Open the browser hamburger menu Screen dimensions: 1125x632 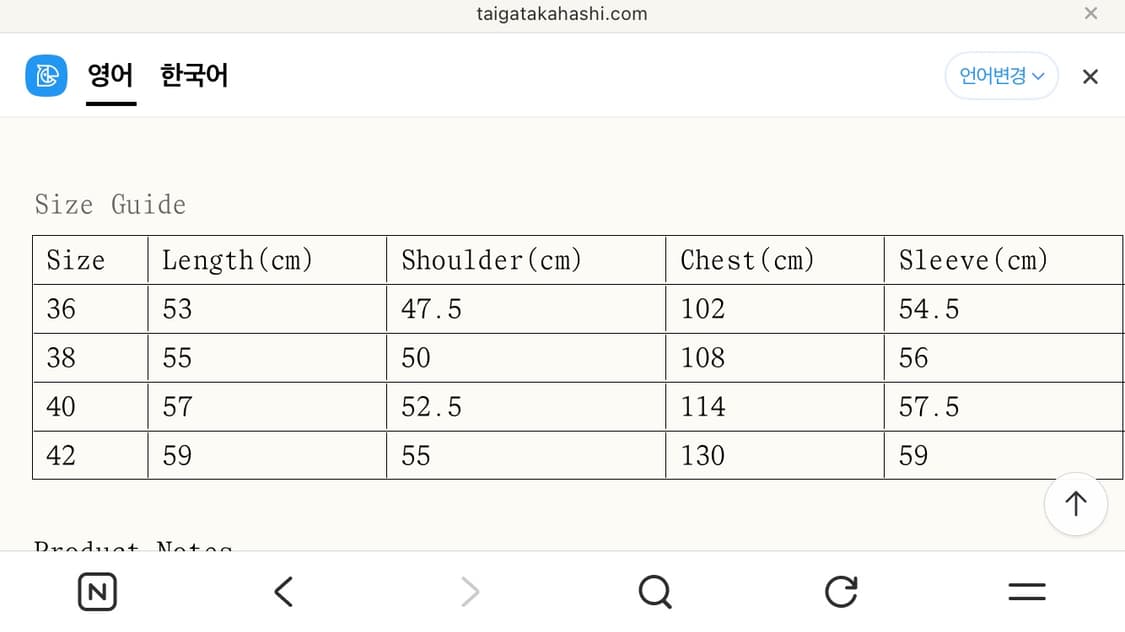pyautogui.click(x=1027, y=592)
